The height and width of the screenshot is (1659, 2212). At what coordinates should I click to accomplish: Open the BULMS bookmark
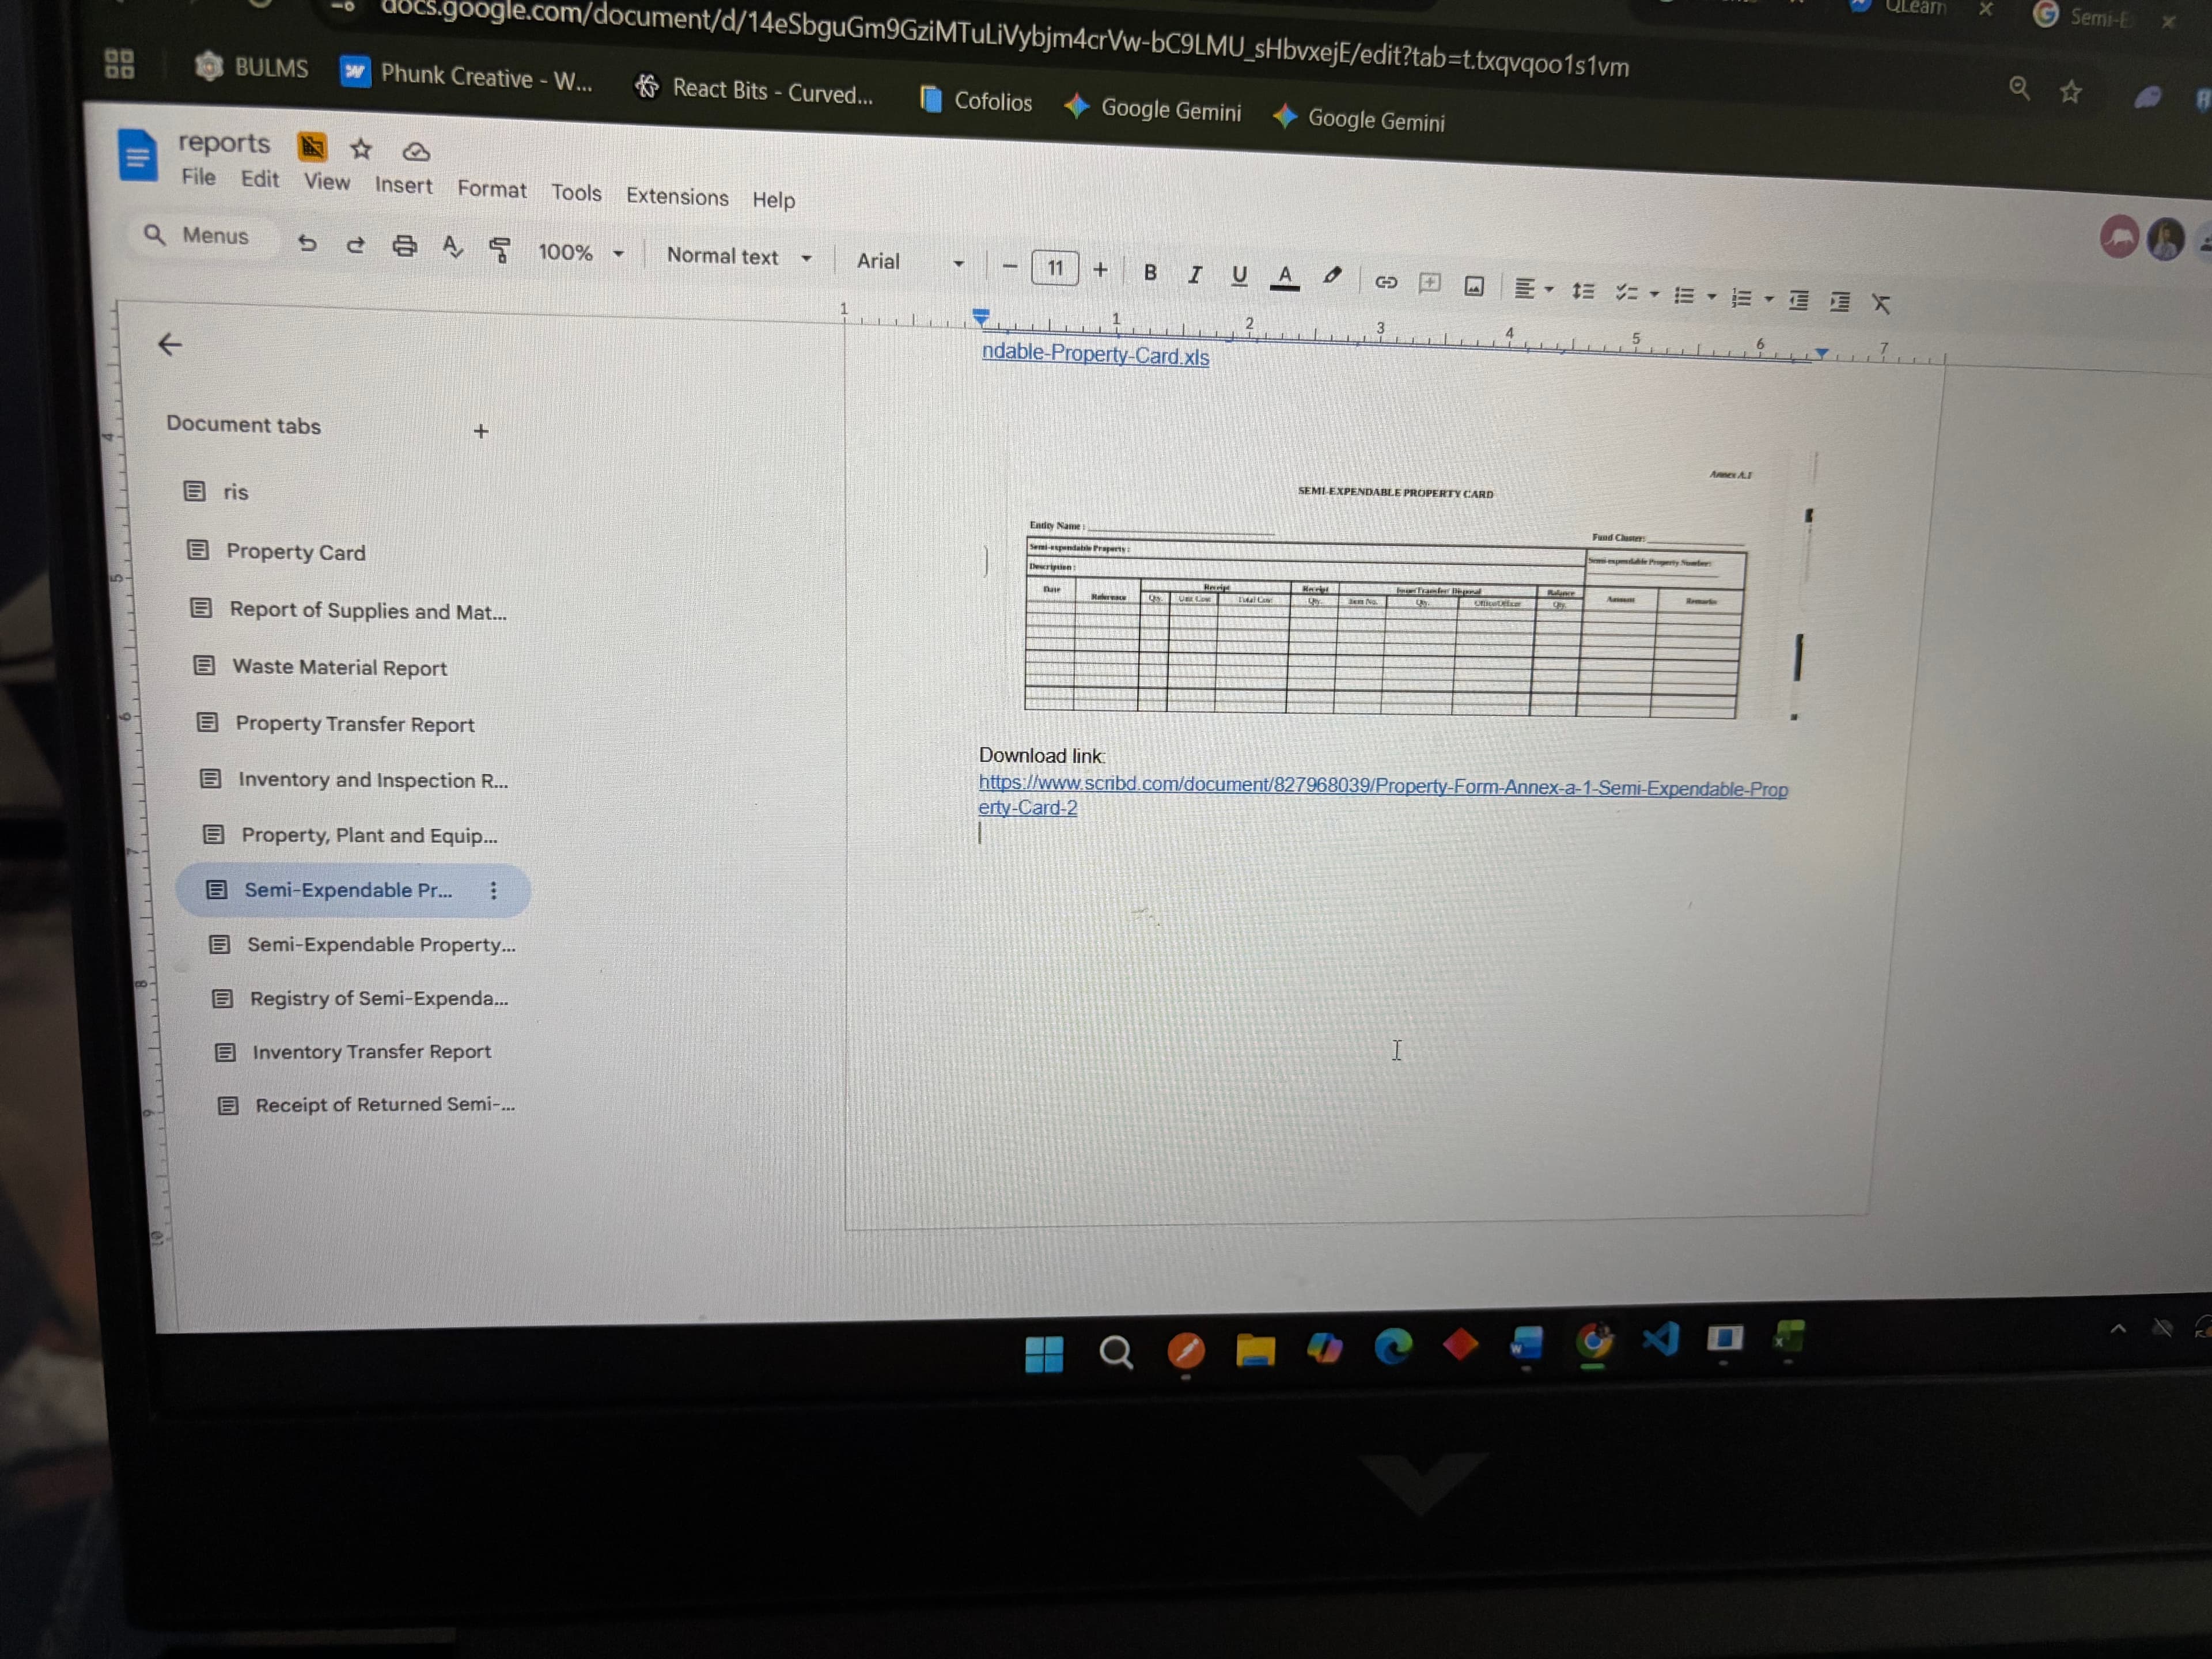click(x=252, y=67)
